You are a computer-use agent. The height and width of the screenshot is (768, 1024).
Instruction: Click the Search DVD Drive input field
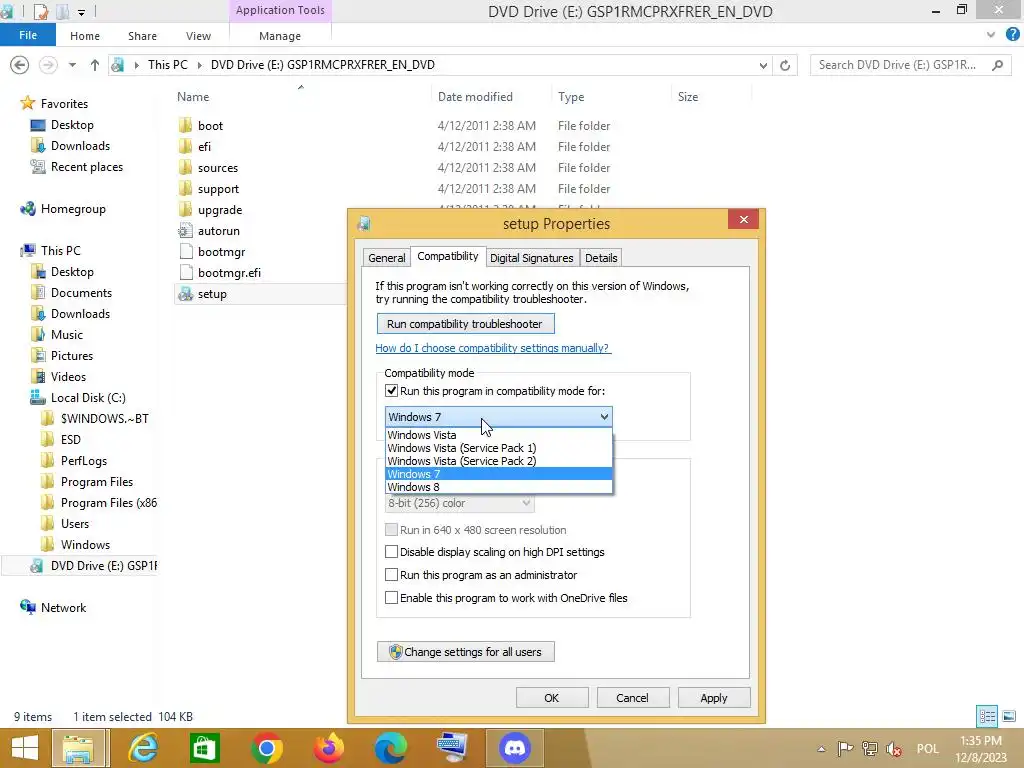coord(901,65)
